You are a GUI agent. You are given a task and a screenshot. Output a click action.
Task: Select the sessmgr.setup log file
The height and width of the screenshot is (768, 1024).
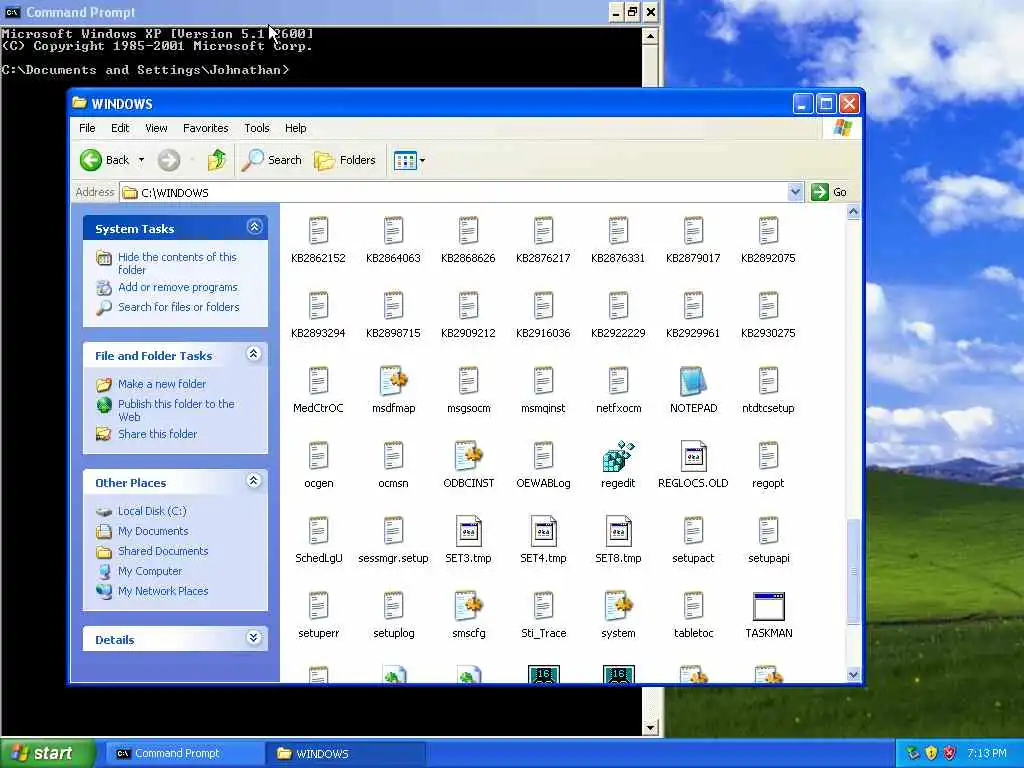click(x=393, y=532)
